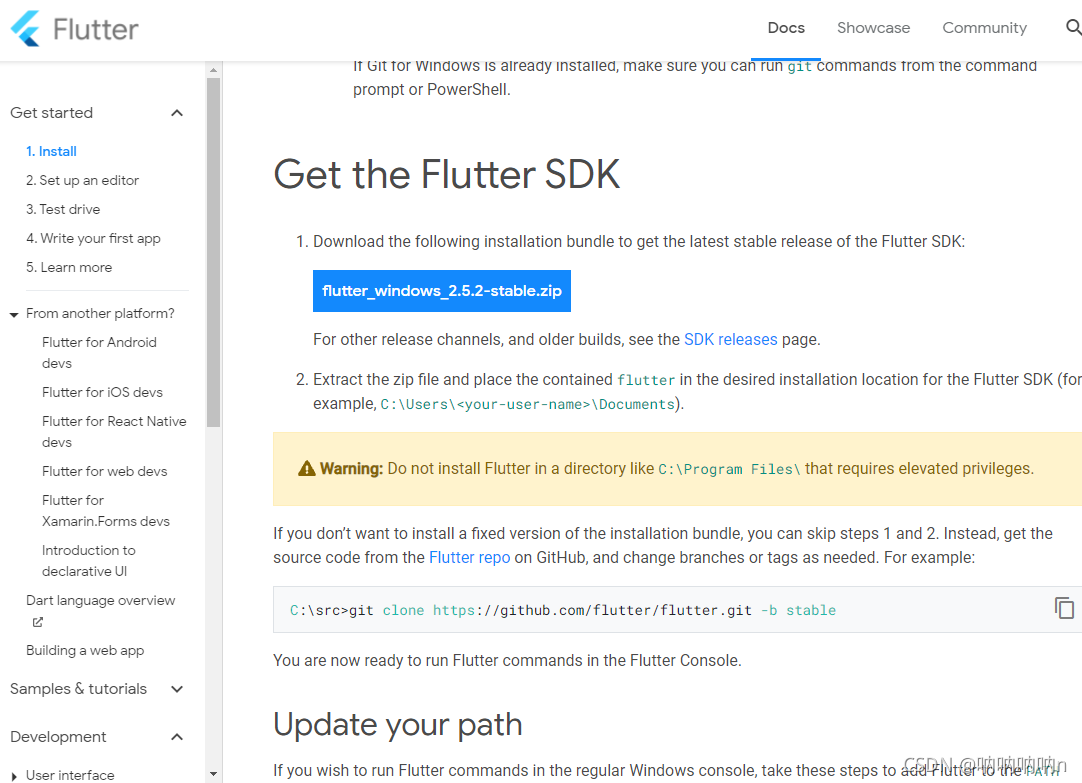Open Flutter for Xamarin.Forms devs
The width and height of the screenshot is (1082, 783).
tap(106, 511)
